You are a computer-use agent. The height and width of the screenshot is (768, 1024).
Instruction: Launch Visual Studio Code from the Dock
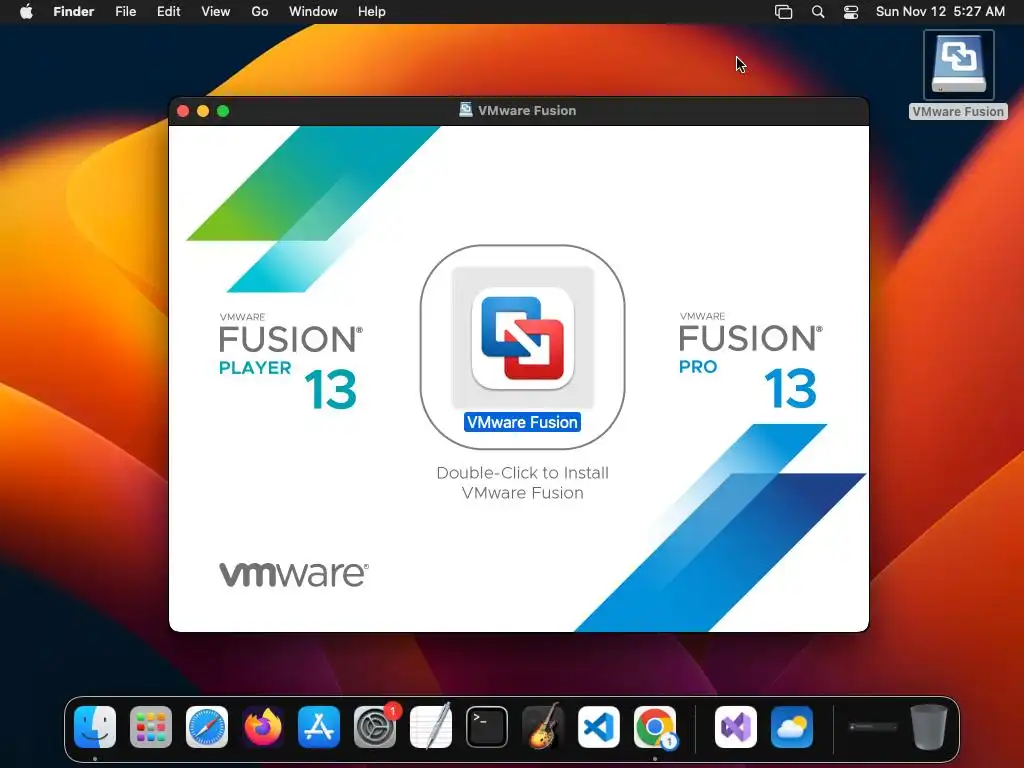599,727
